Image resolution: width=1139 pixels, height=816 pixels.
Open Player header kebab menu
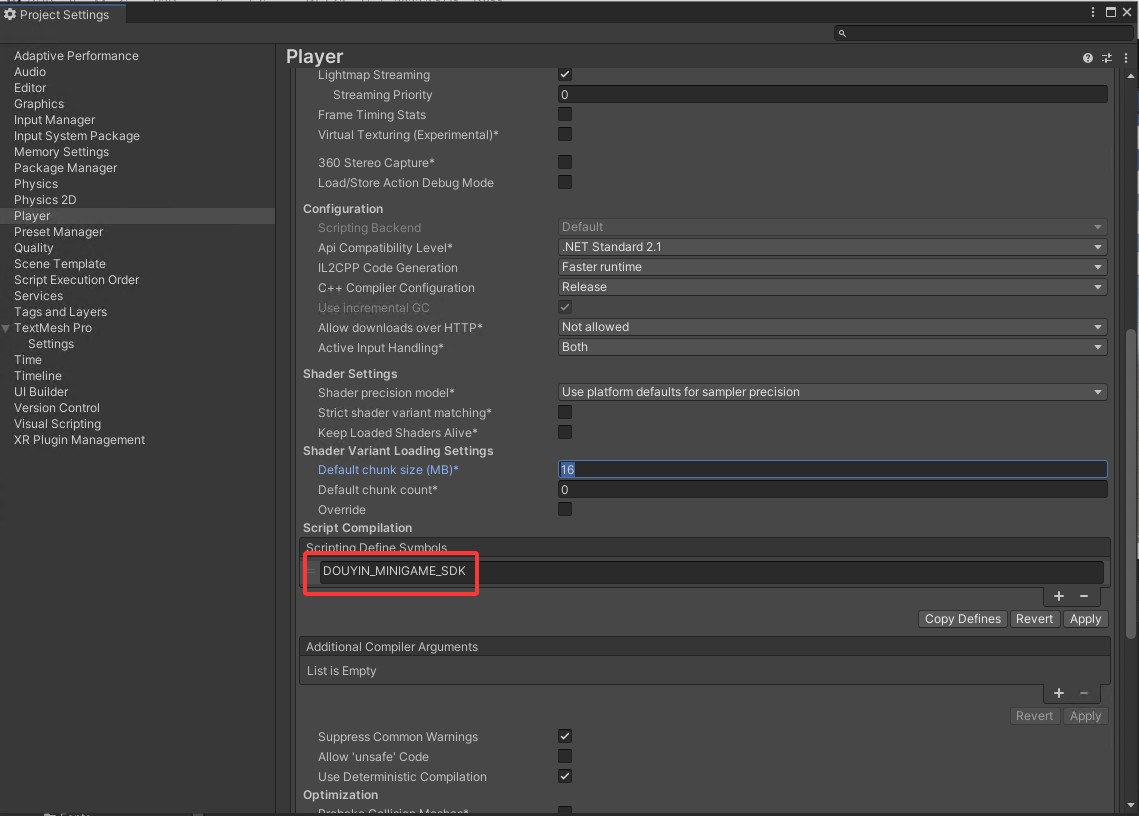click(1126, 58)
